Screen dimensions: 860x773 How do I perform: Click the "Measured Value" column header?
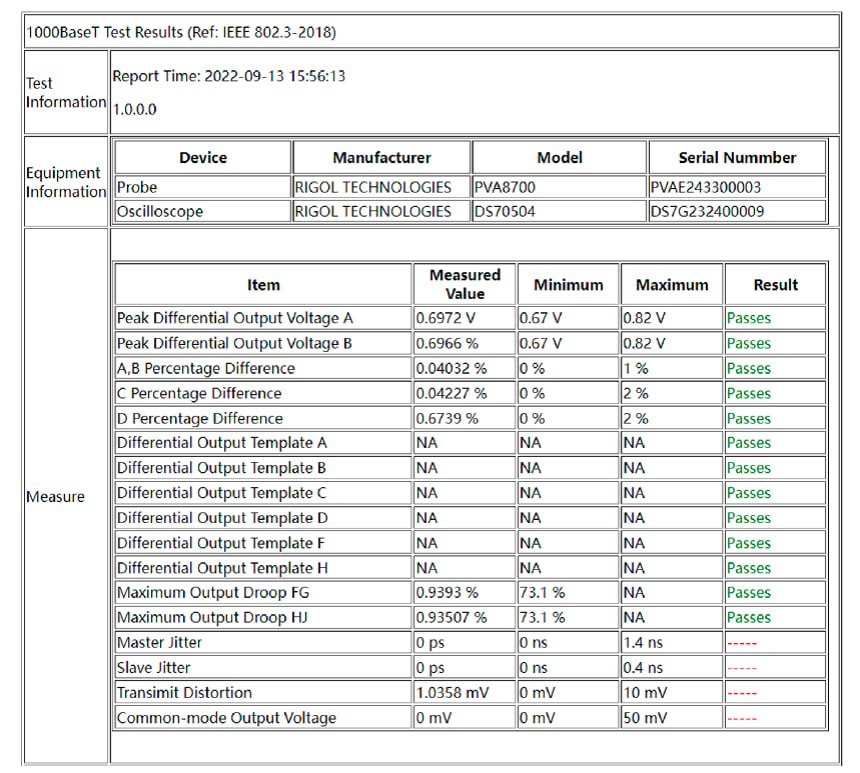[465, 284]
